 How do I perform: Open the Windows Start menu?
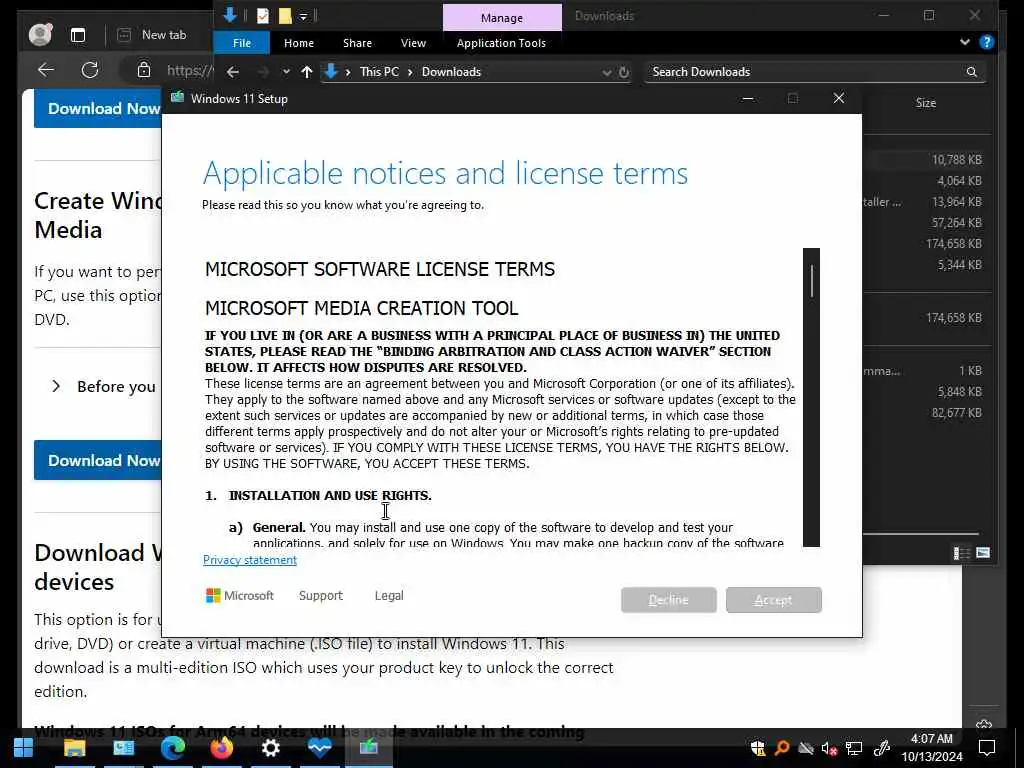tap(24, 747)
